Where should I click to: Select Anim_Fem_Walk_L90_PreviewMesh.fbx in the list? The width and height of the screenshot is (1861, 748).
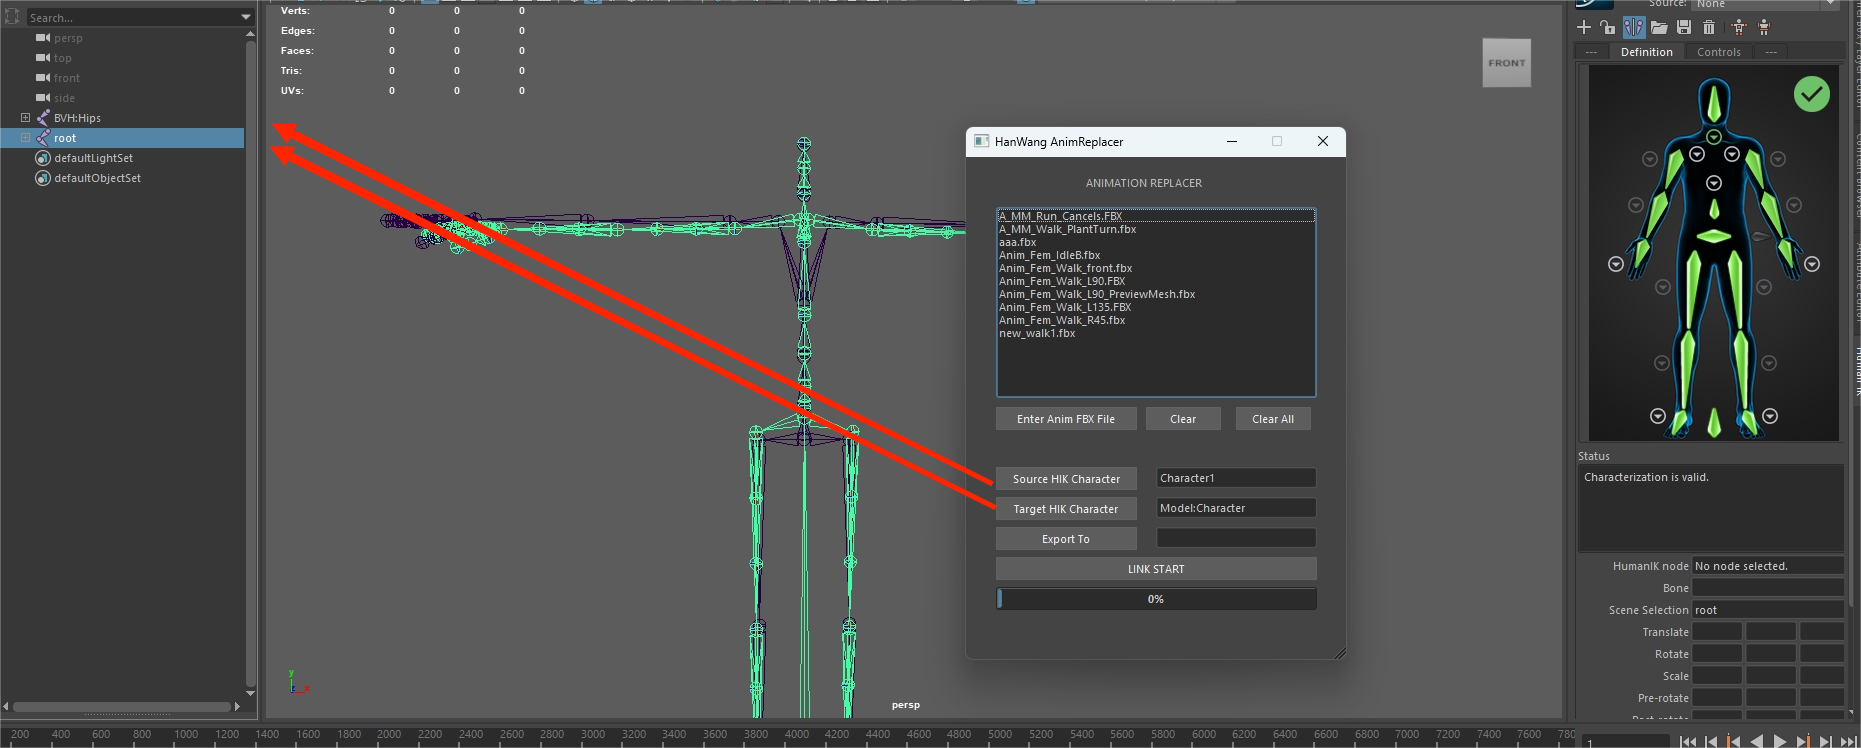[1156, 294]
